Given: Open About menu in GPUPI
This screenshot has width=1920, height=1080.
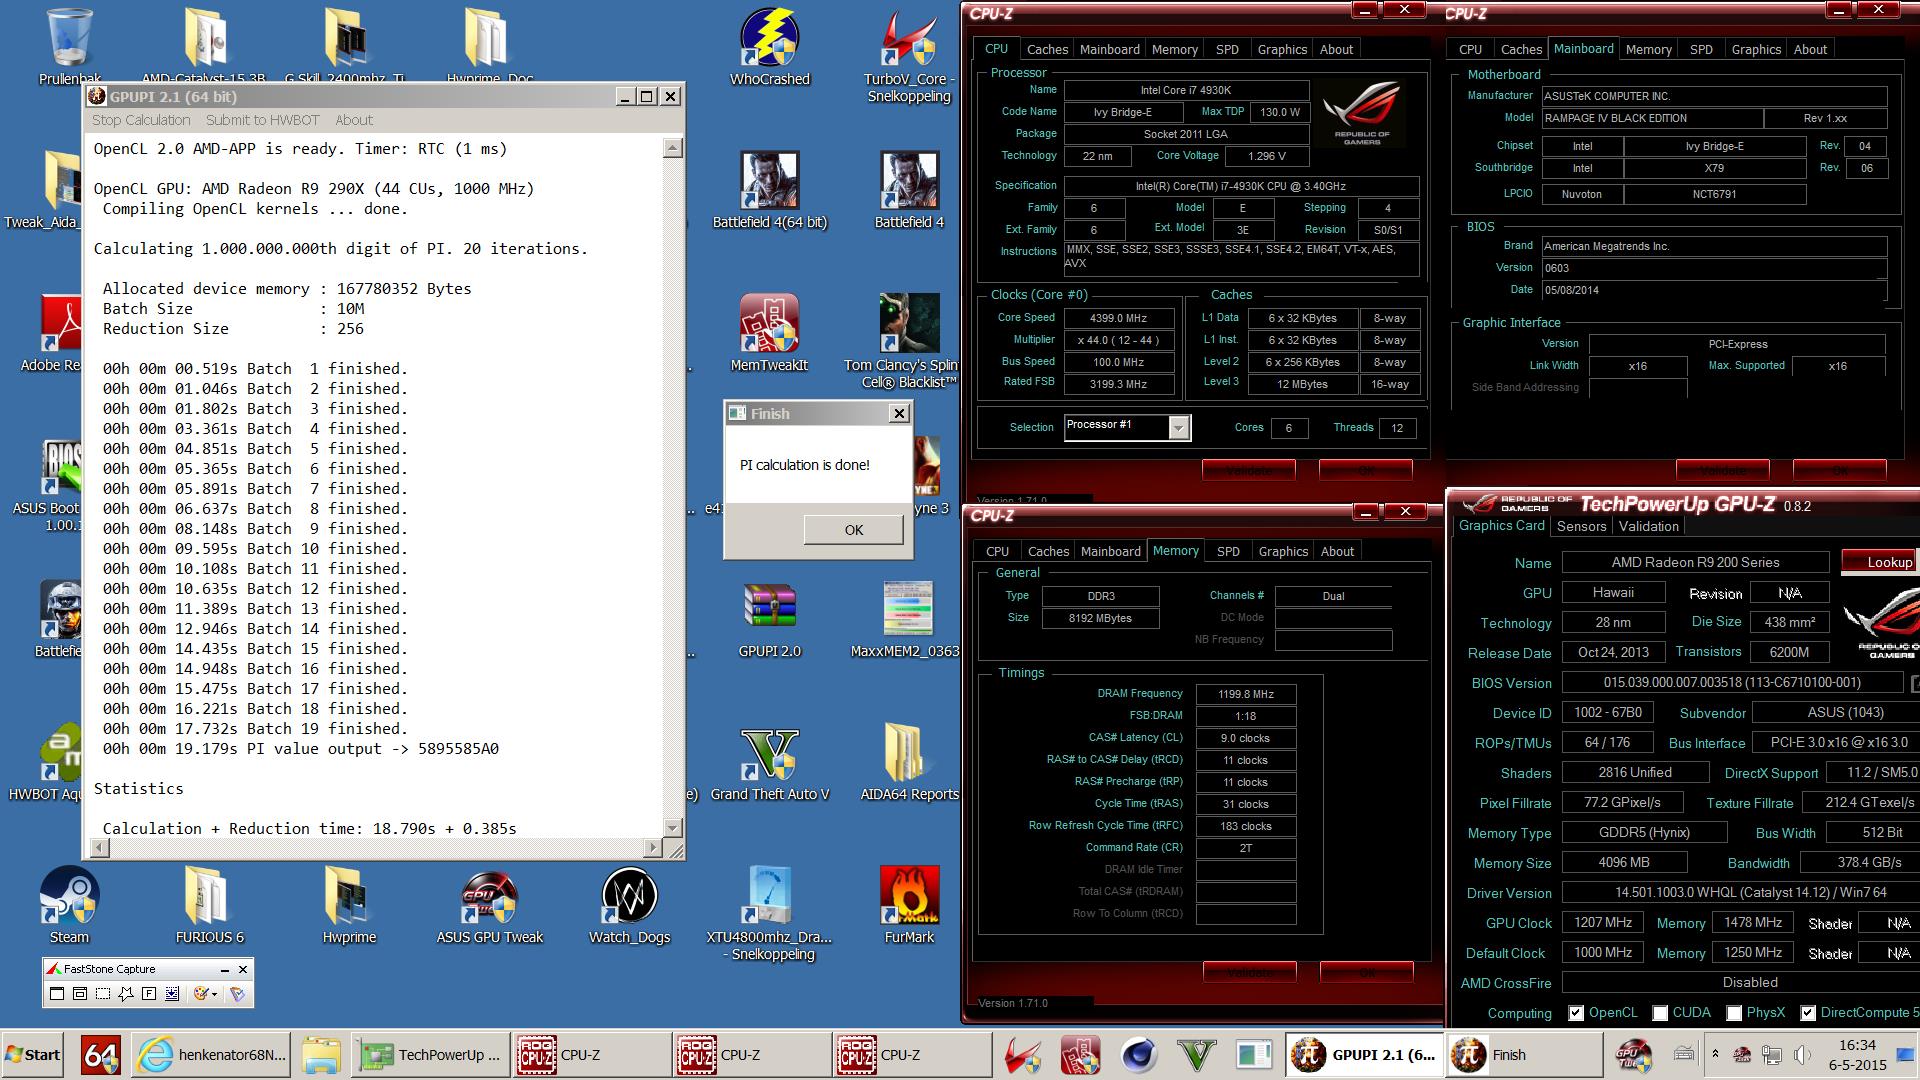Looking at the screenshot, I should pyautogui.click(x=354, y=120).
